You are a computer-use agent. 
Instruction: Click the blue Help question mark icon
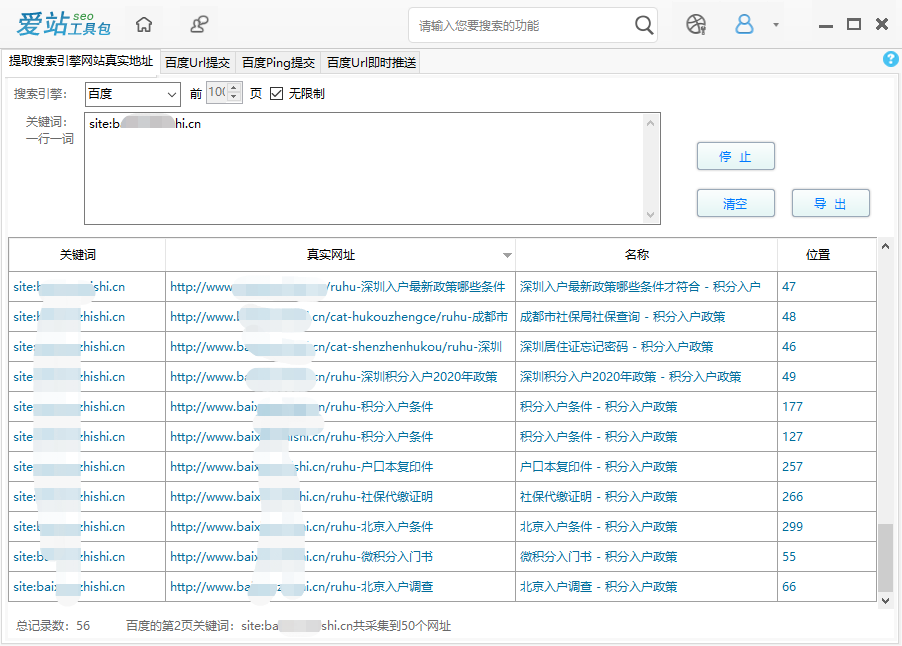[x=890, y=59]
